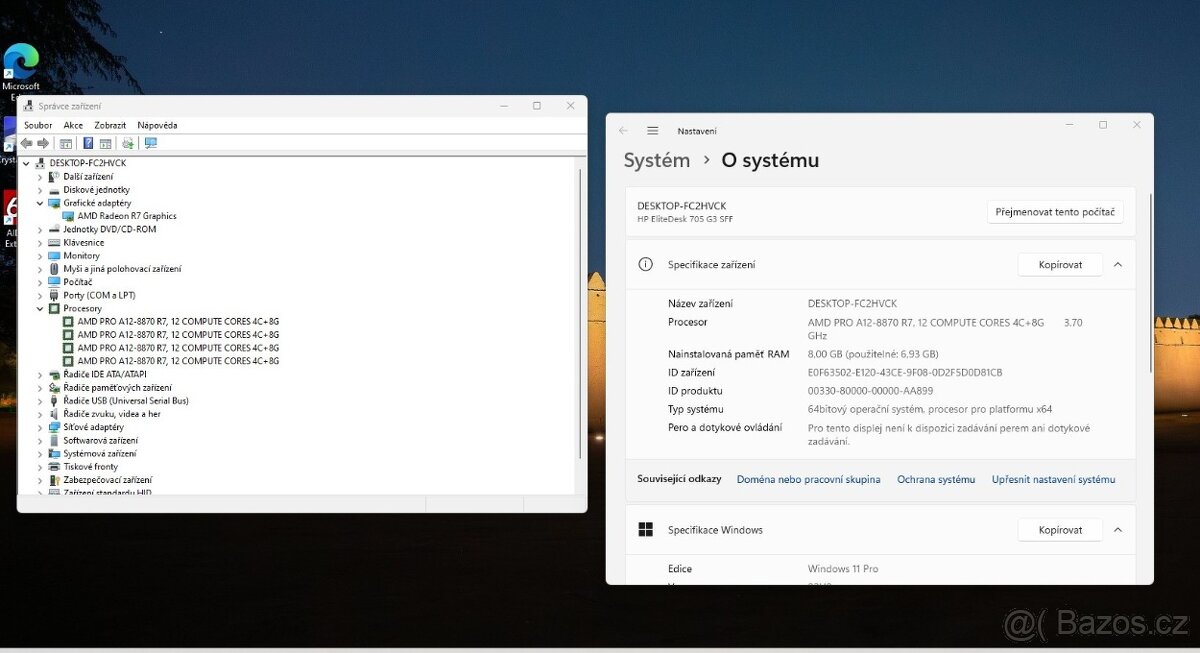Open Upřesnit nastavení systému link
This screenshot has height=653, width=1200.
point(1053,479)
